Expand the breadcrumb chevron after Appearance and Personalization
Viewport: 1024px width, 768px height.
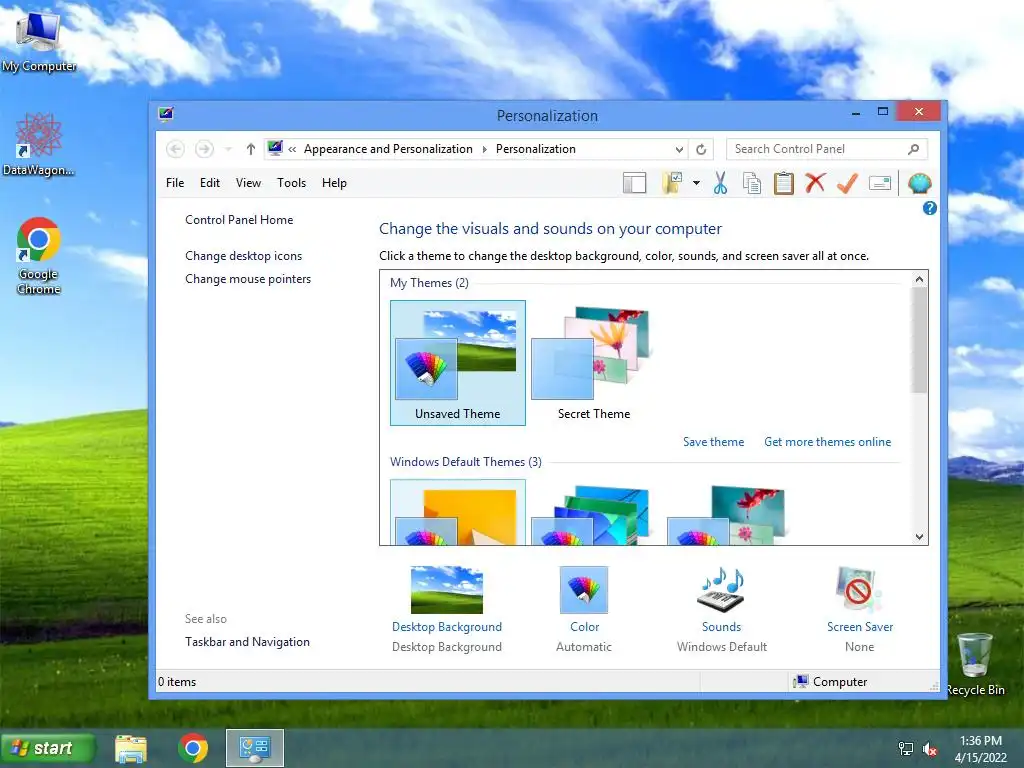485,150
